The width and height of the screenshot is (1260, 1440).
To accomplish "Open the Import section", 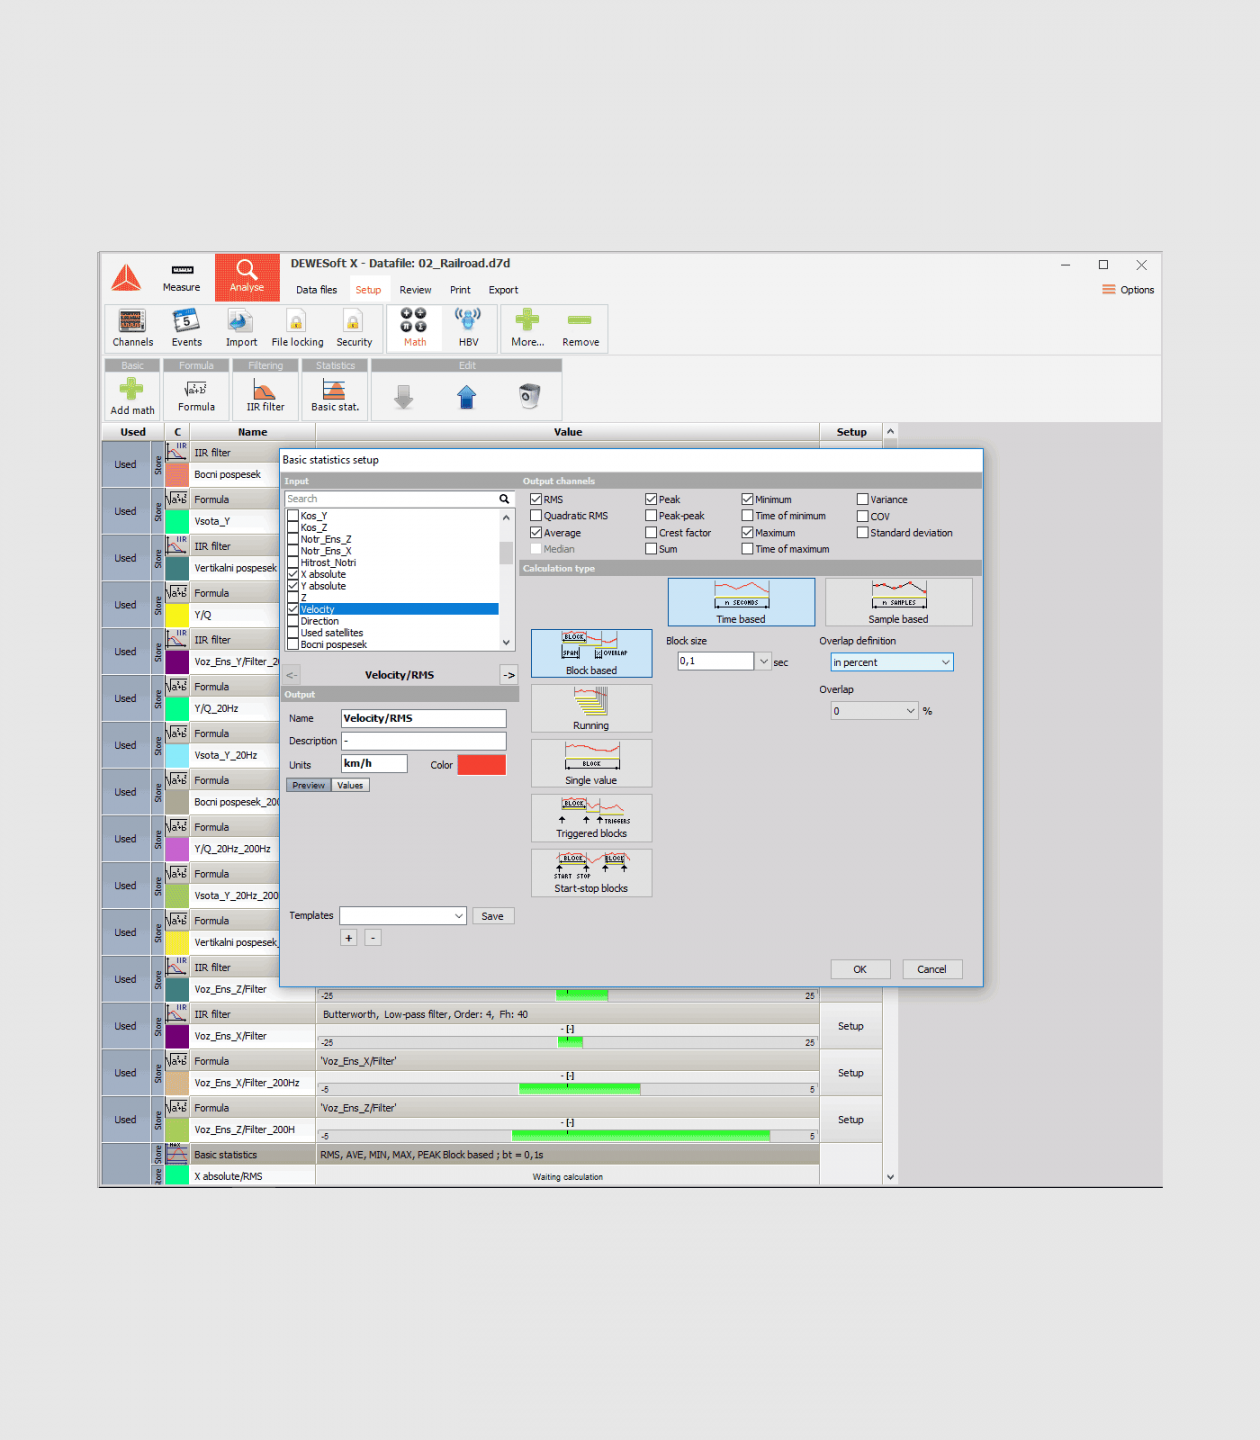I will [241, 329].
